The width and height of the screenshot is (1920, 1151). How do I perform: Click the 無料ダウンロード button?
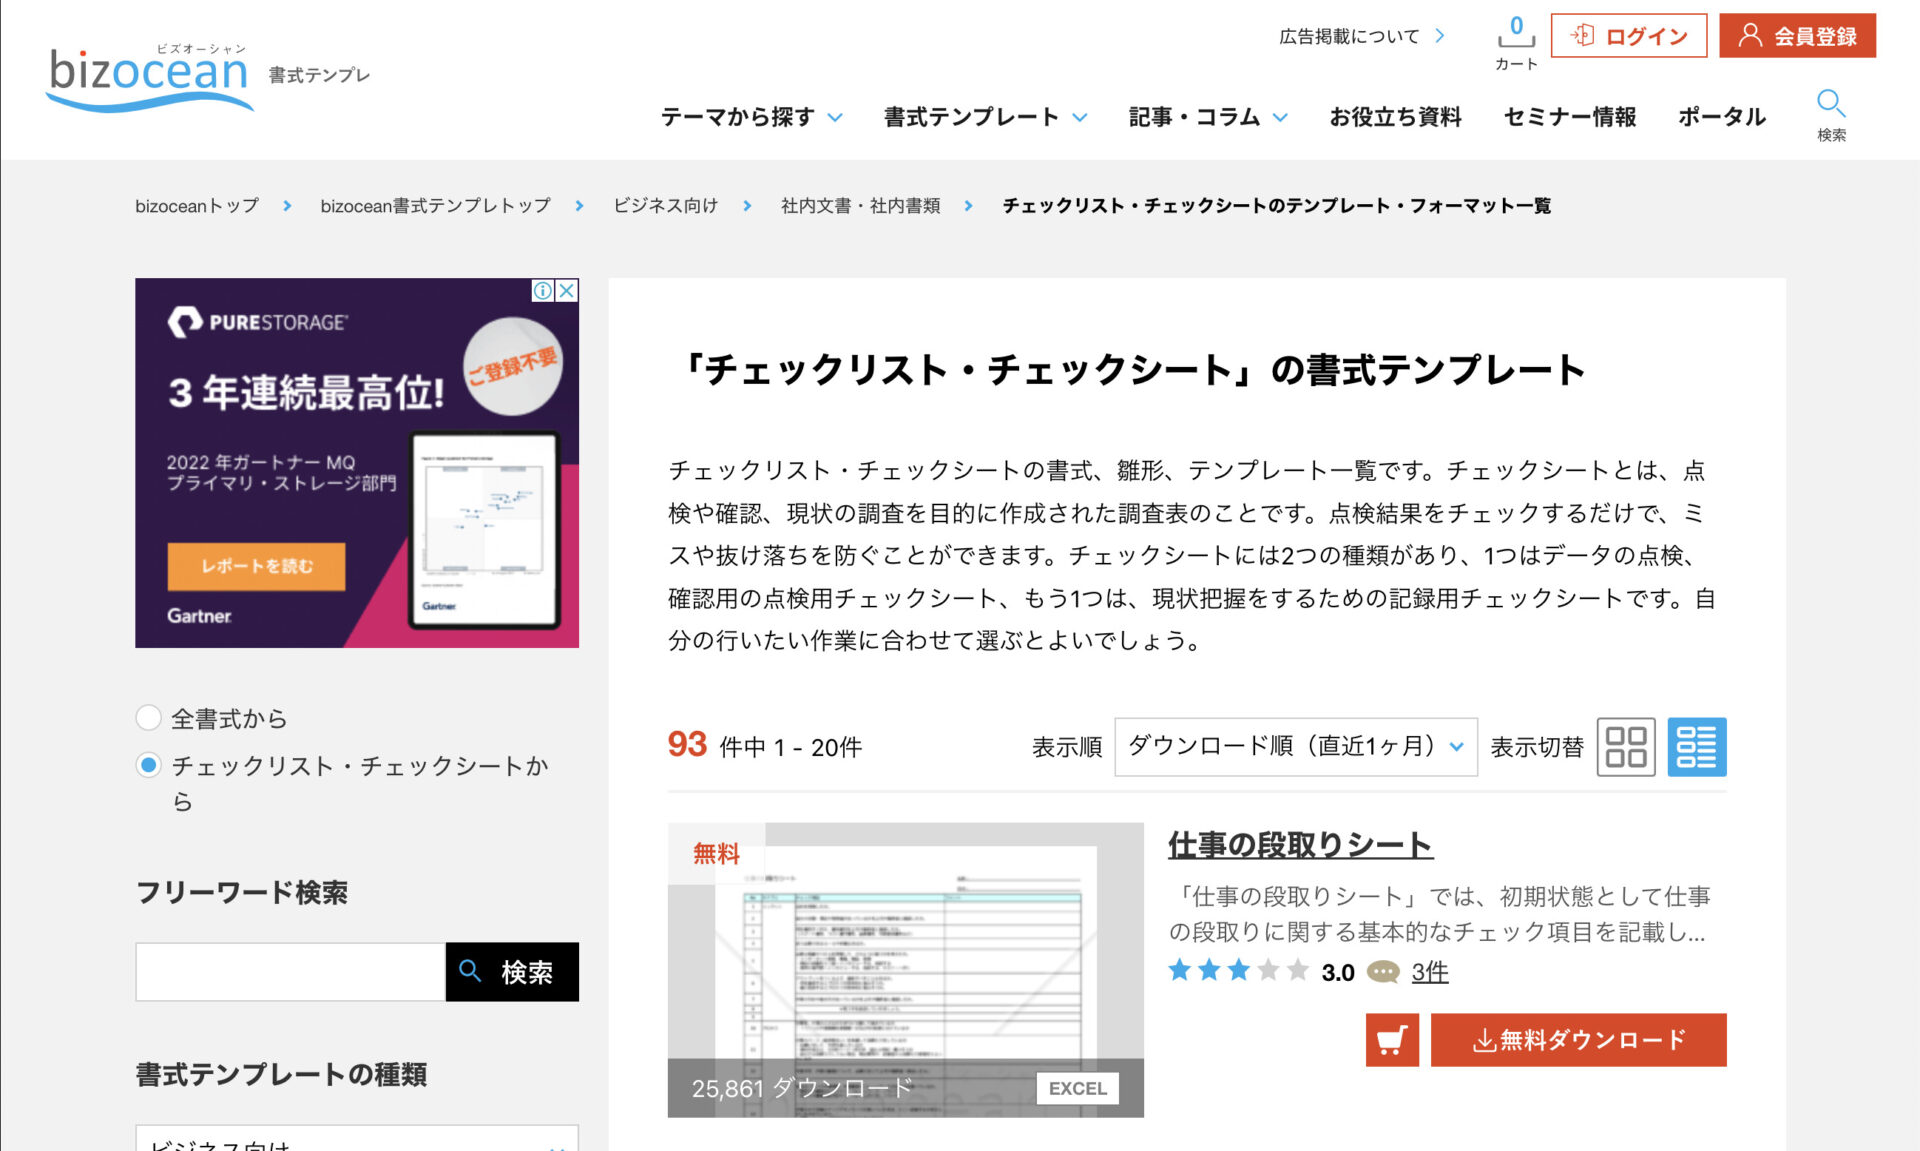click(1578, 1040)
